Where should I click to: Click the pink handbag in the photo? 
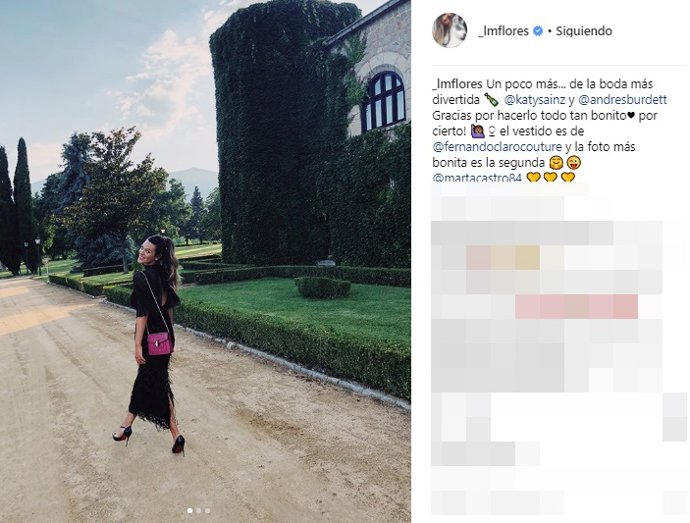pos(160,343)
